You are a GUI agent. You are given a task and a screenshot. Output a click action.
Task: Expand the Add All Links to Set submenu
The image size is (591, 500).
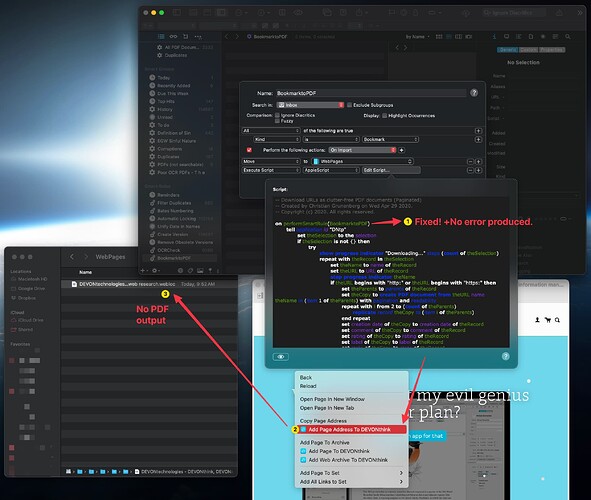click(x=351, y=482)
